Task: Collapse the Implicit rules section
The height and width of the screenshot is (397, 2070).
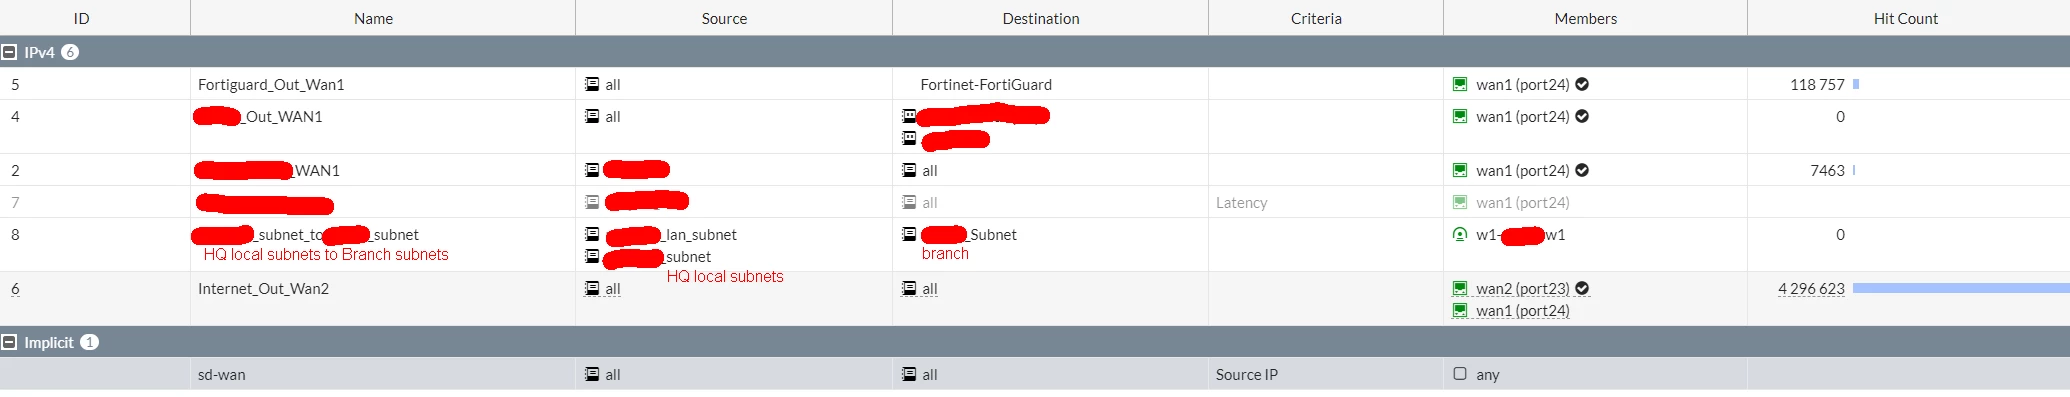Action: point(9,342)
